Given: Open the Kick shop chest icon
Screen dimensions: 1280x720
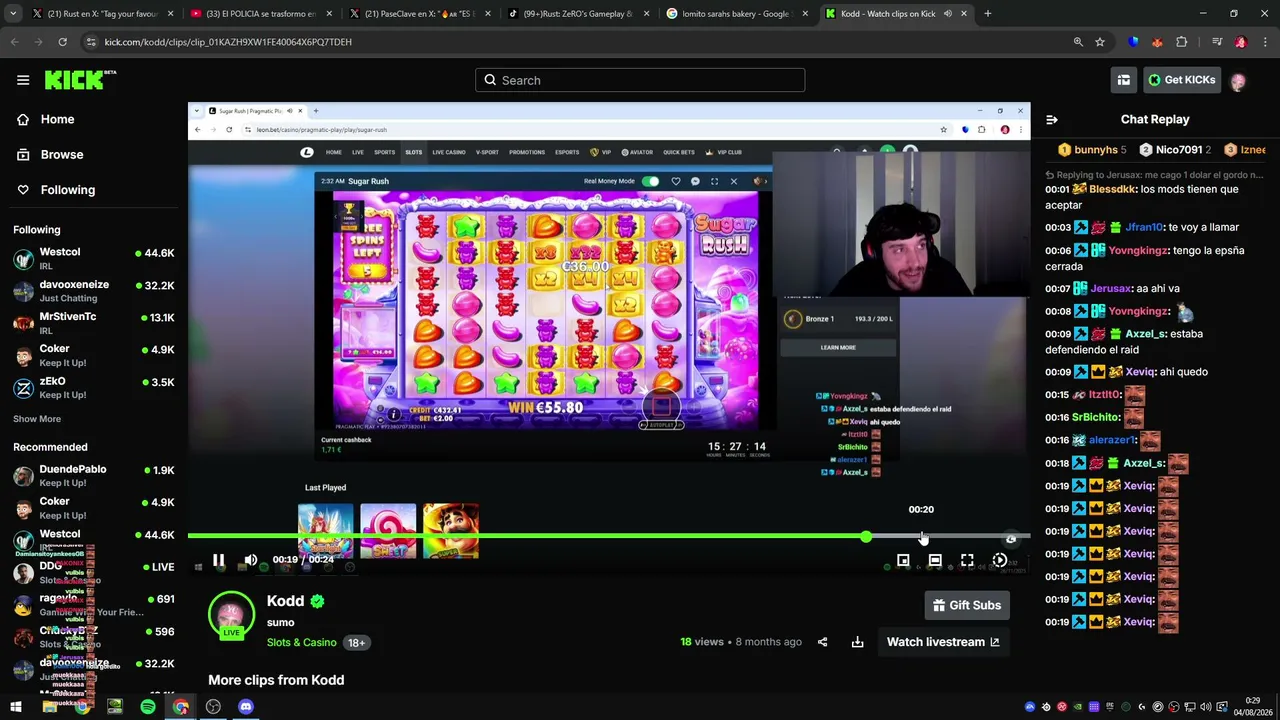Looking at the screenshot, I should (x=1124, y=80).
